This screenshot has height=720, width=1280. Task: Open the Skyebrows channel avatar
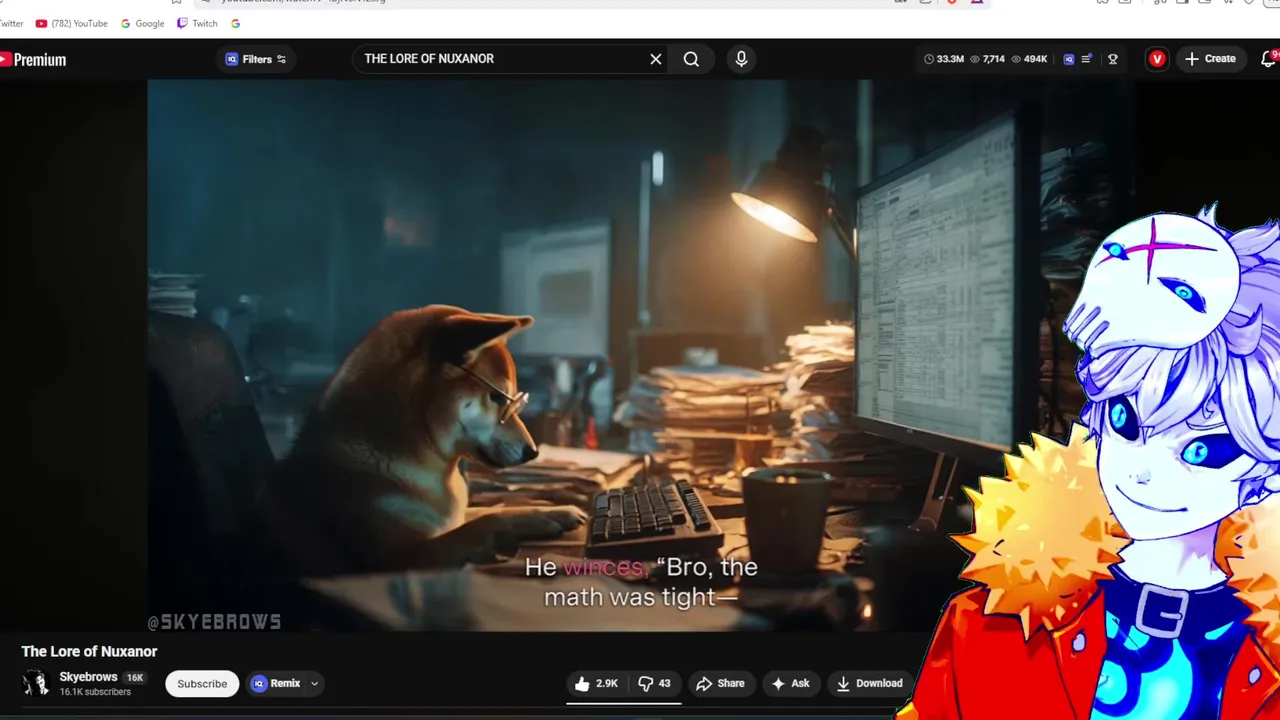36,683
